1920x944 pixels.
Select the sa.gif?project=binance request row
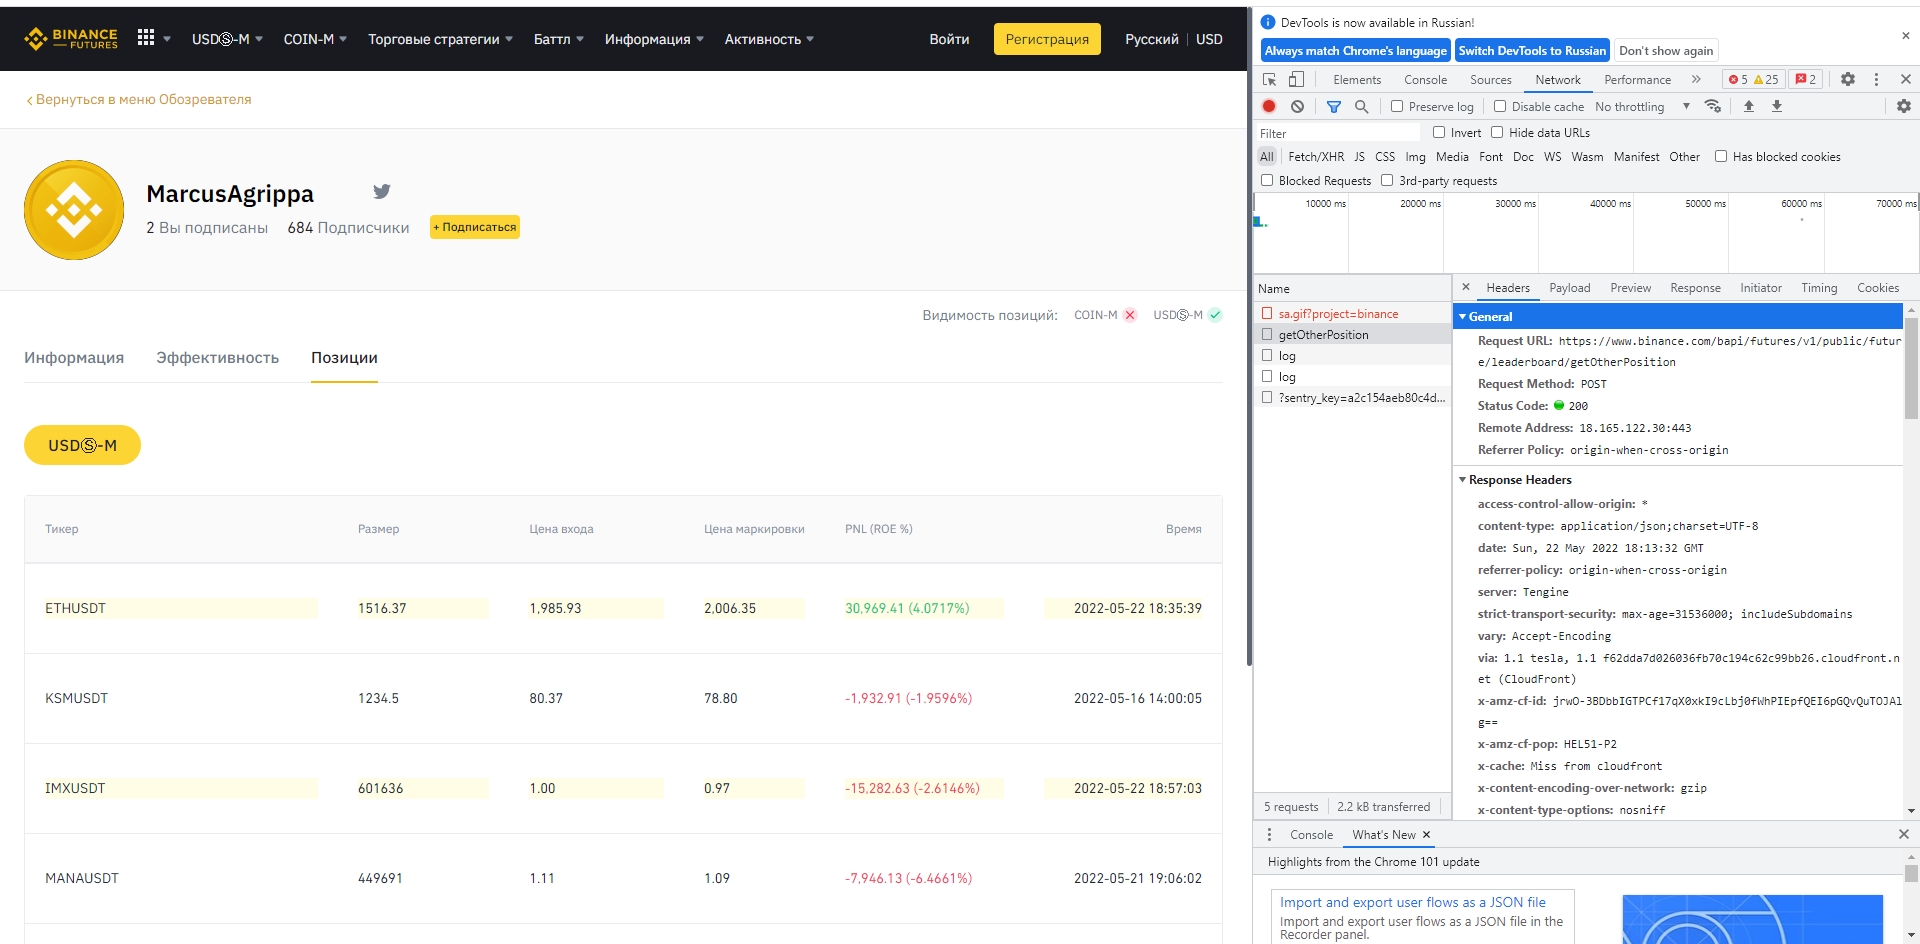[x=1352, y=313]
